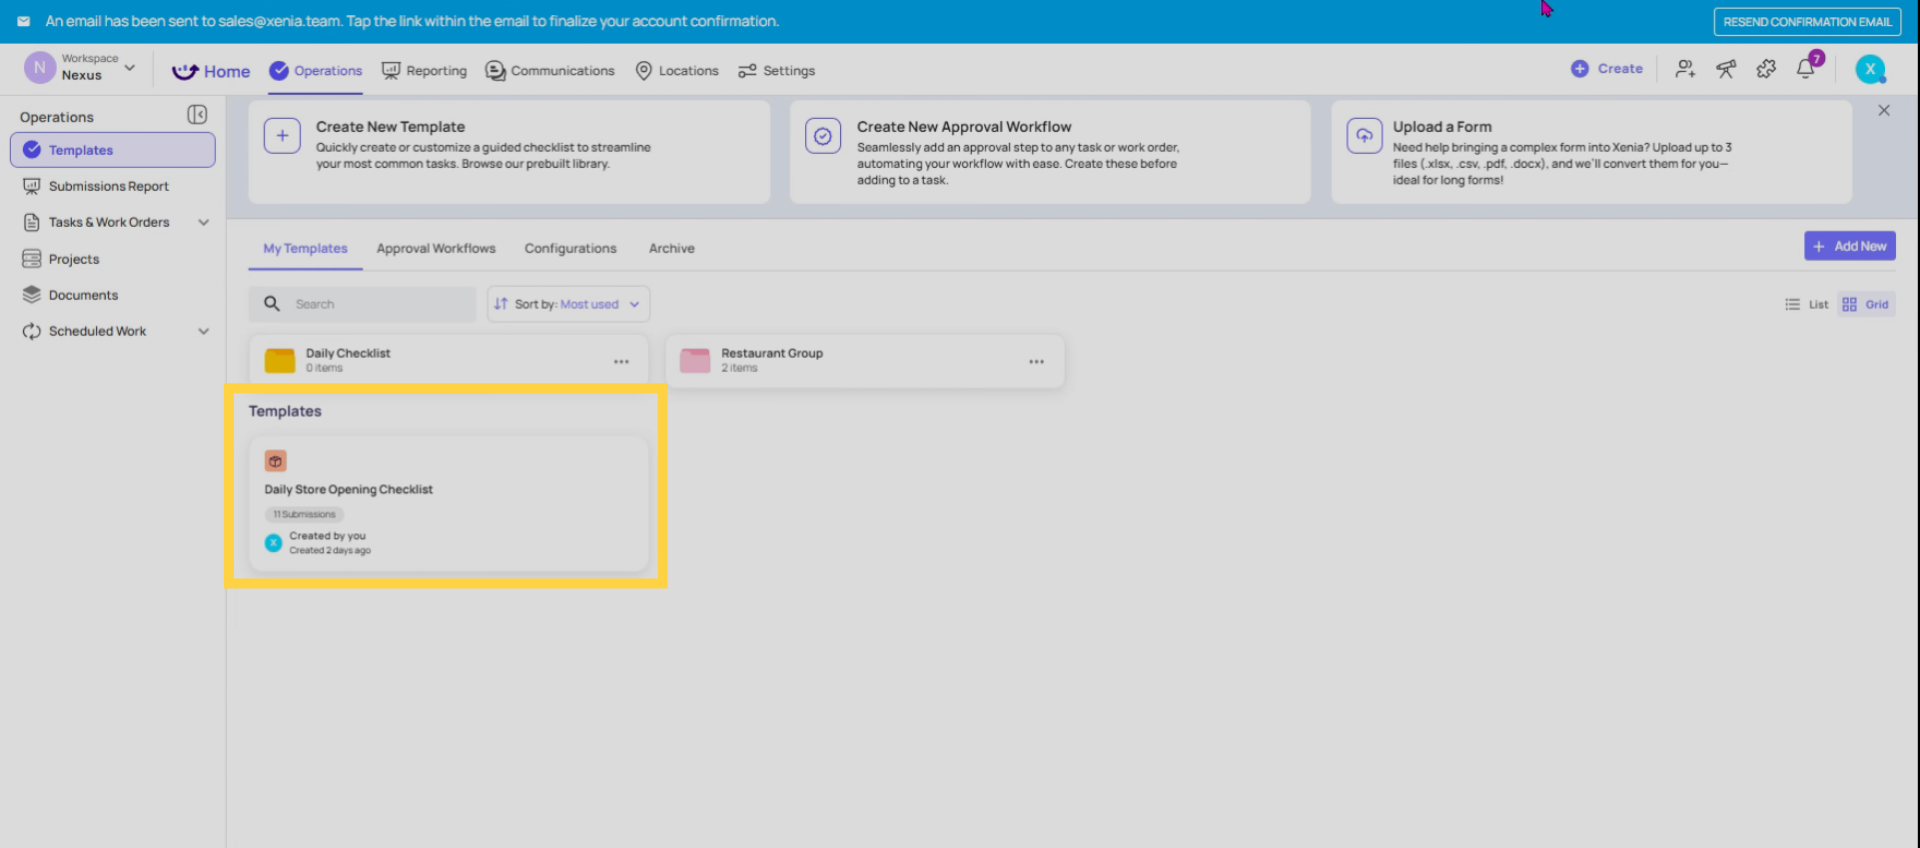Open Tasks & Work Orders in sidebar
This screenshot has width=1920, height=848.
pos(108,222)
